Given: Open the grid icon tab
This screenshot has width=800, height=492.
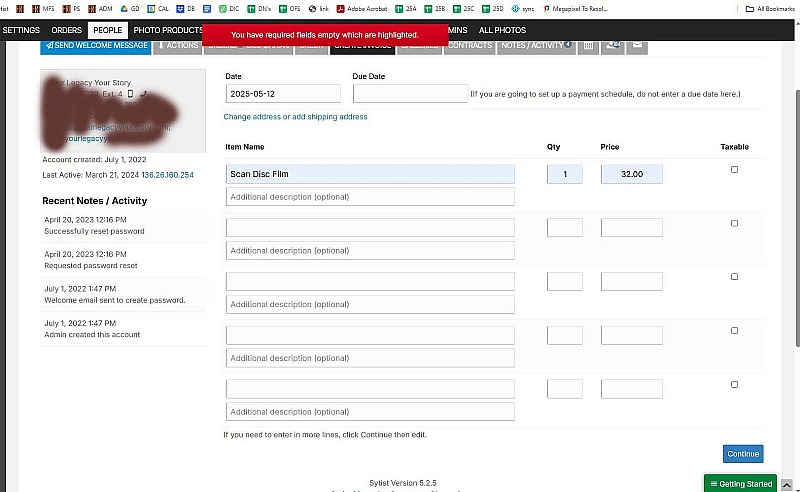Looking at the screenshot, I should [588, 46].
